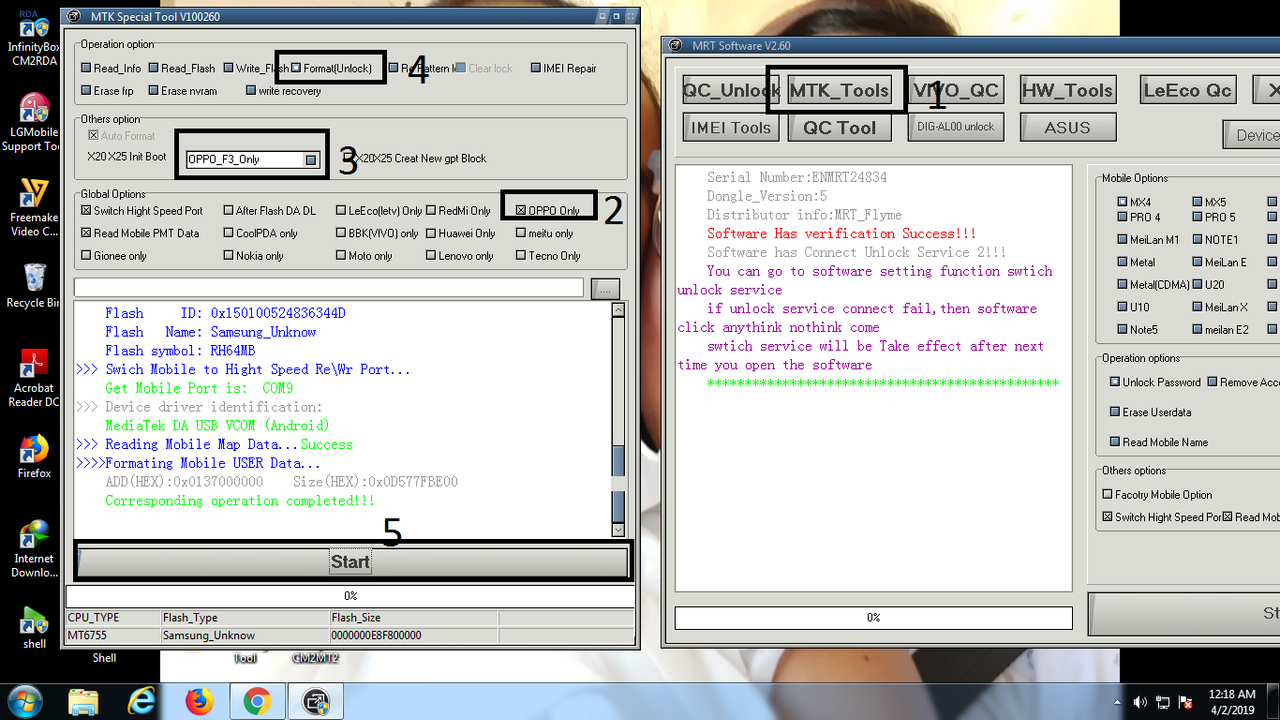Enable the Unlock Password option
Screen dimensions: 1280x720
pos(1114,382)
